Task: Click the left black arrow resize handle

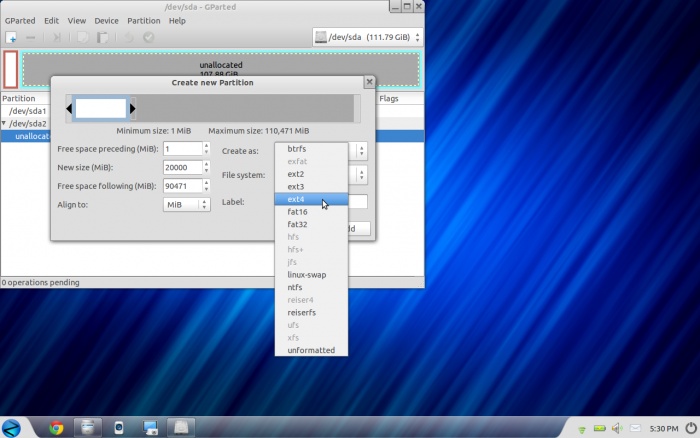Action: pyautogui.click(x=69, y=108)
